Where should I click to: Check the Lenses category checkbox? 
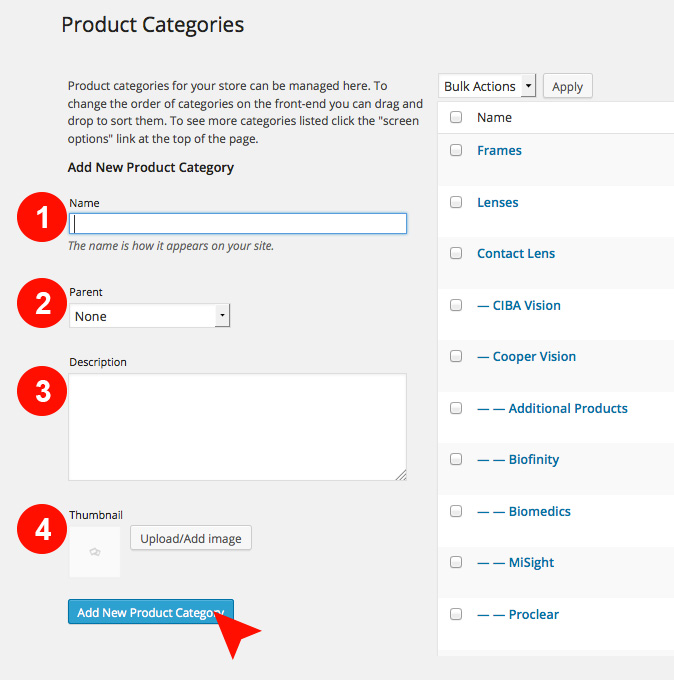coord(456,202)
